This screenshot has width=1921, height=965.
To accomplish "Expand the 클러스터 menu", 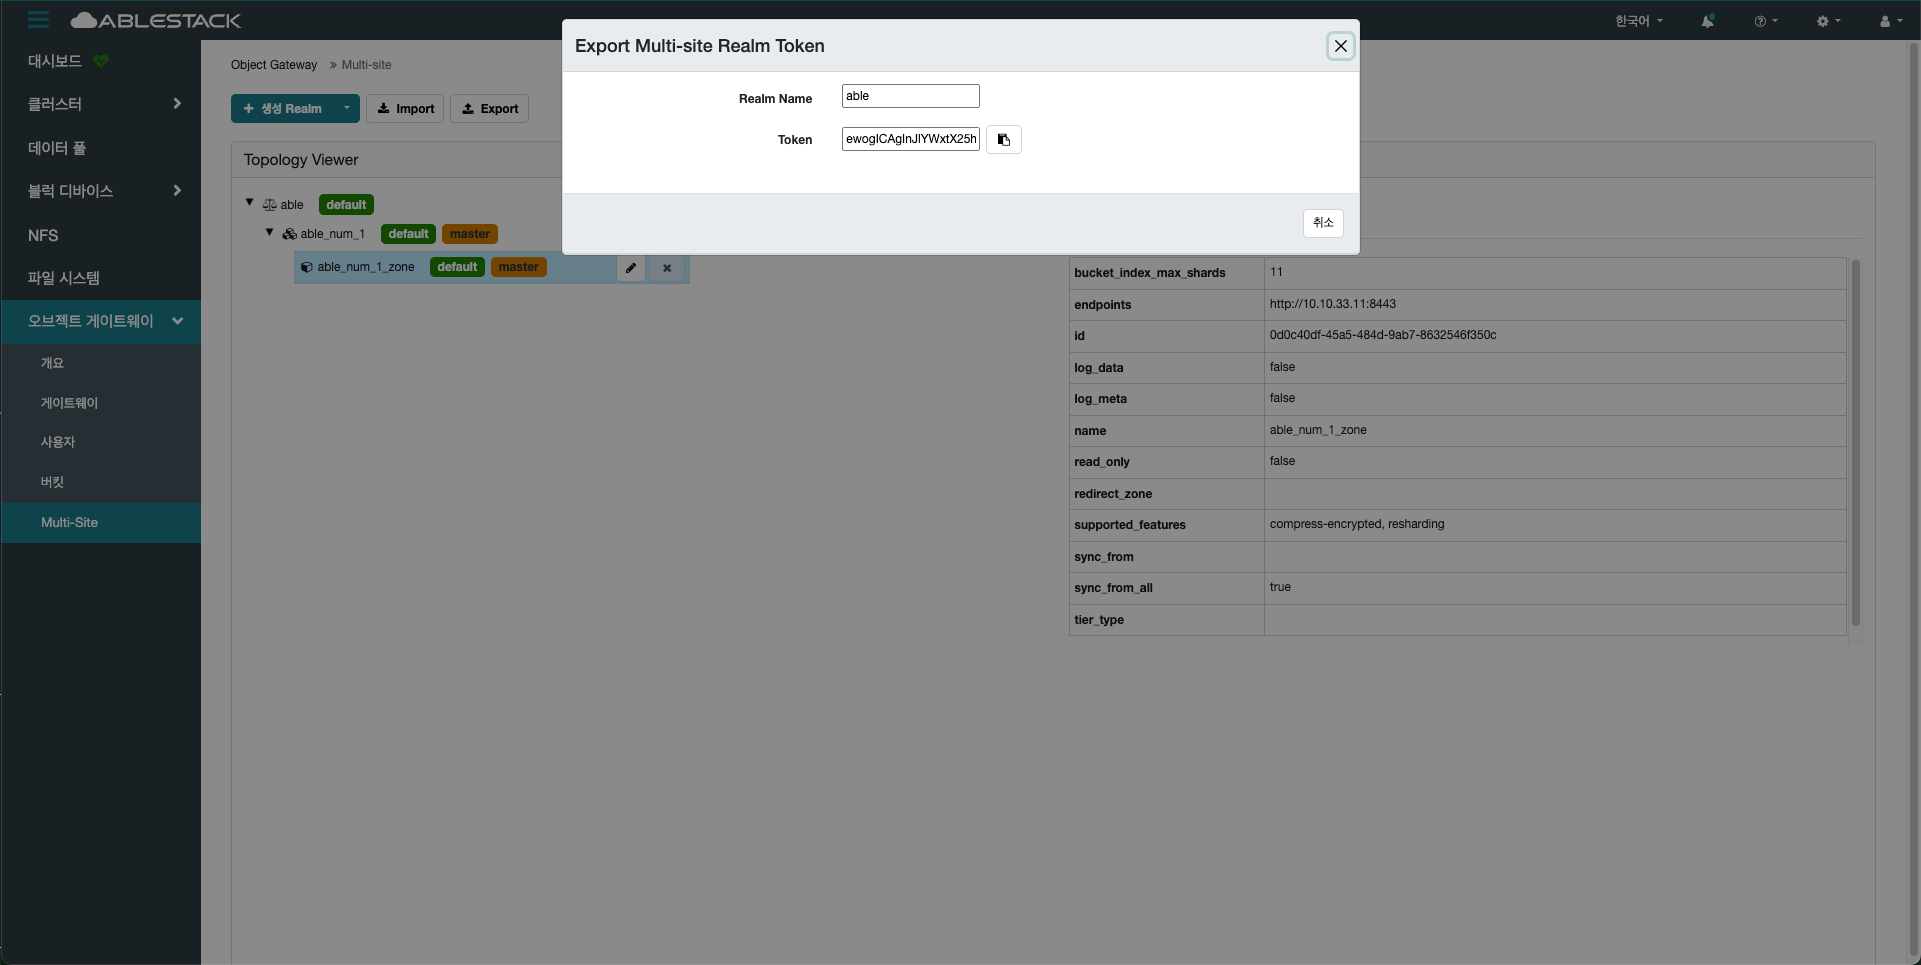I will click(x=100, y=104).
